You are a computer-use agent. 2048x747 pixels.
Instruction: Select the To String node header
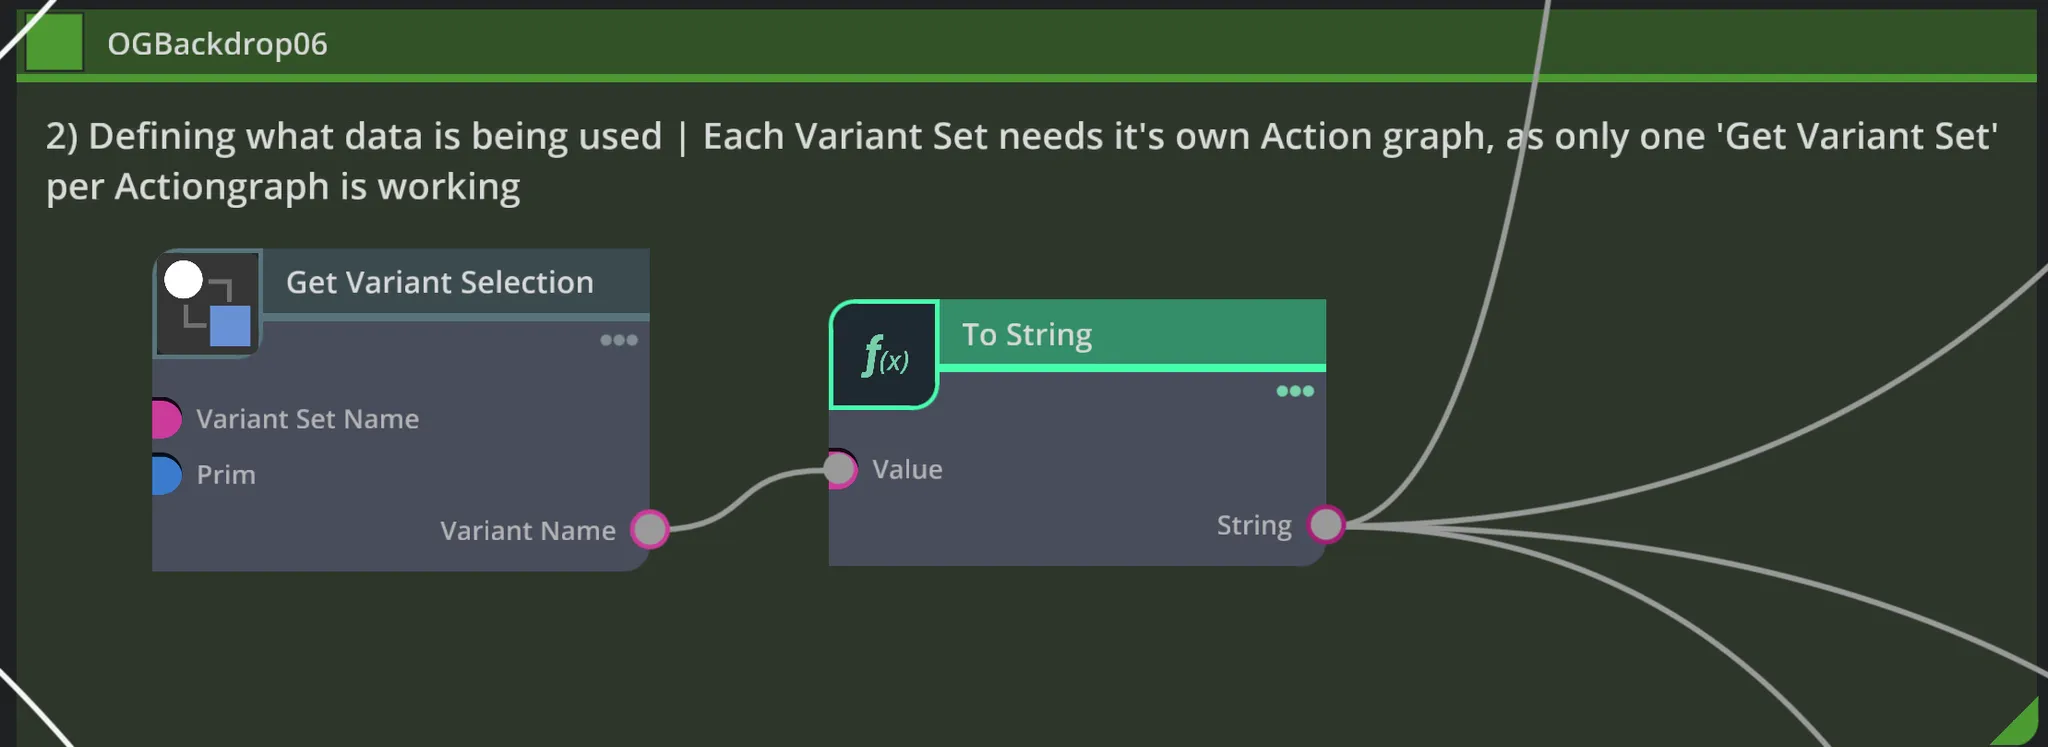click(1027, 335)
